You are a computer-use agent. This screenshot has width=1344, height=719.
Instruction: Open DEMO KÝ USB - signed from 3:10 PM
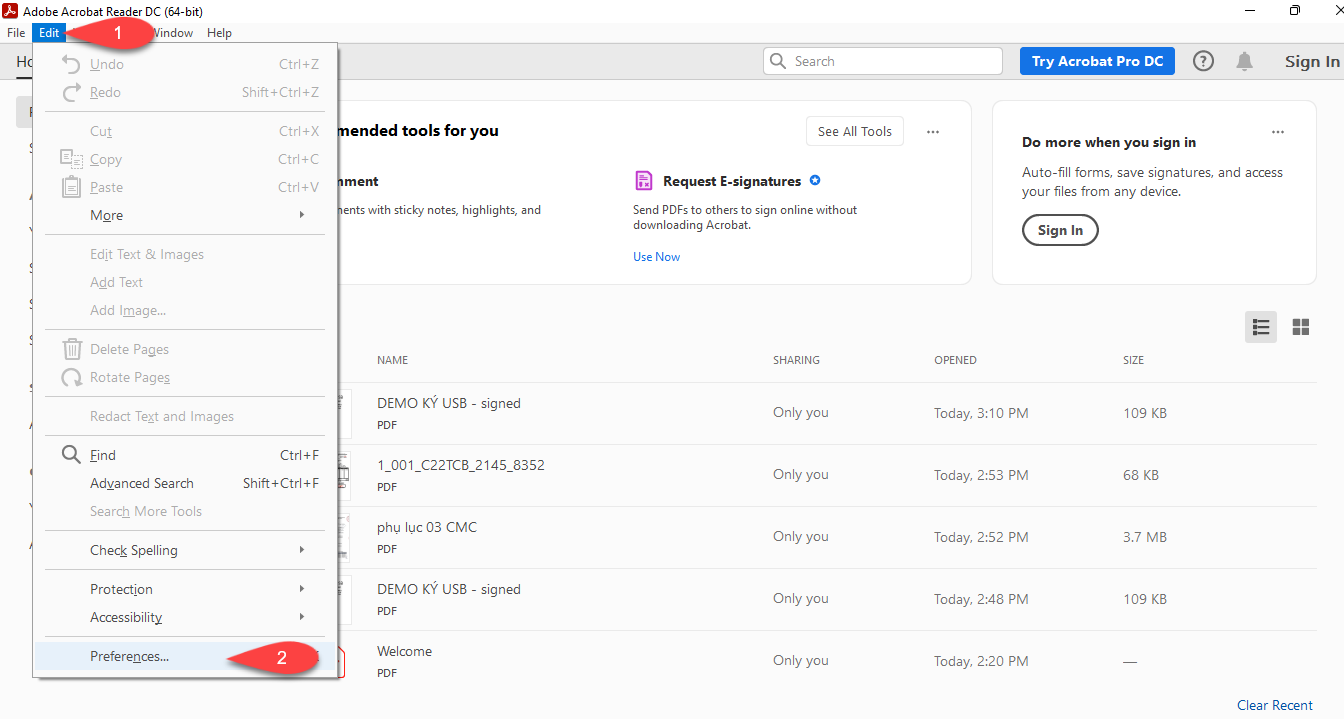pos(449,403)
